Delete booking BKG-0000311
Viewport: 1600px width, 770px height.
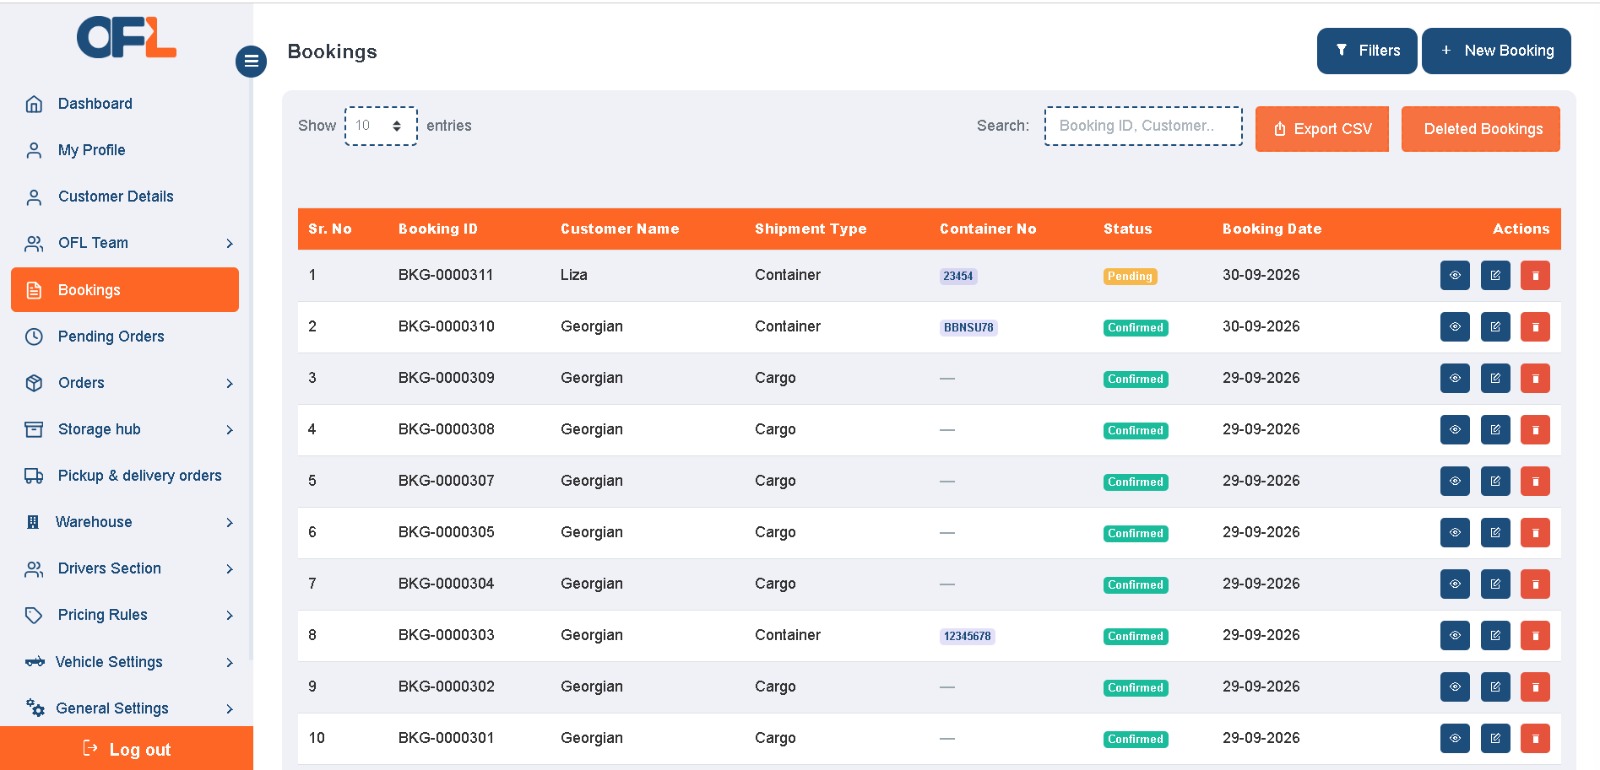click(x=1535, y=275)
